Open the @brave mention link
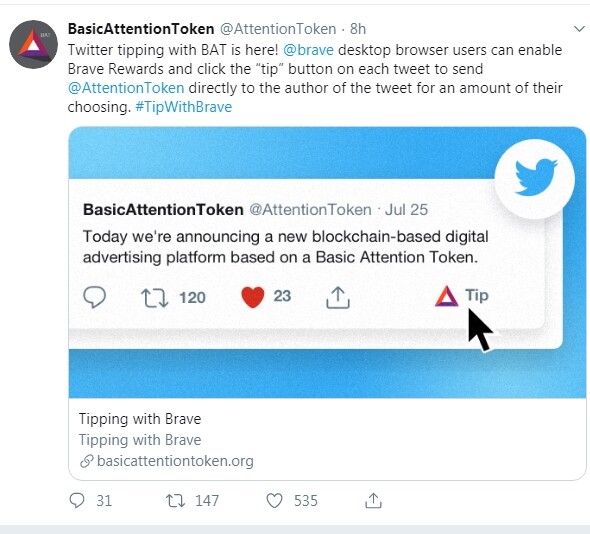The width and height of the screenshot is (590, 534). (308, 50)
